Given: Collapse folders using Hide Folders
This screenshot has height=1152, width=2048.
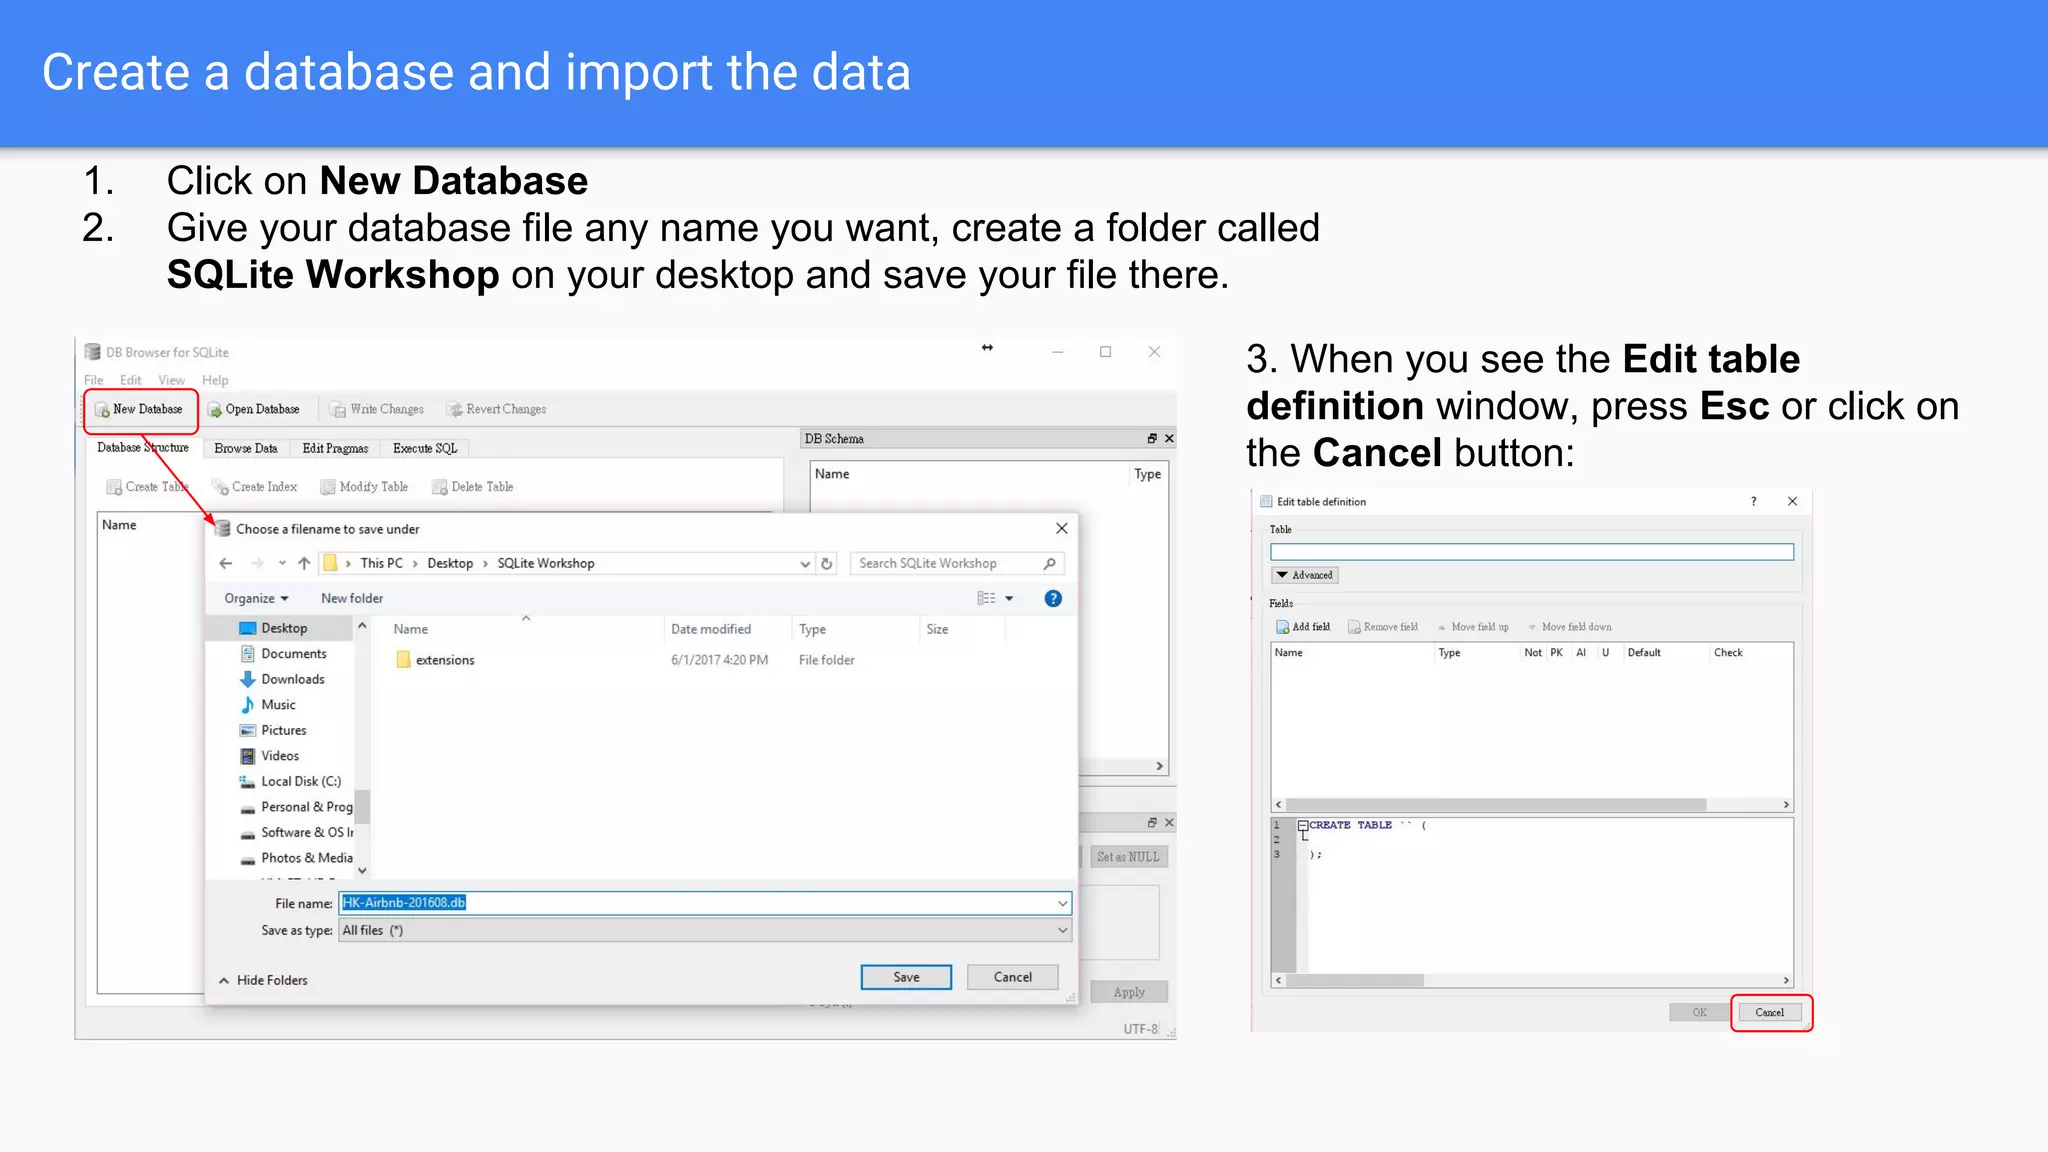Looking at the screenshot, I should [263, 980].
